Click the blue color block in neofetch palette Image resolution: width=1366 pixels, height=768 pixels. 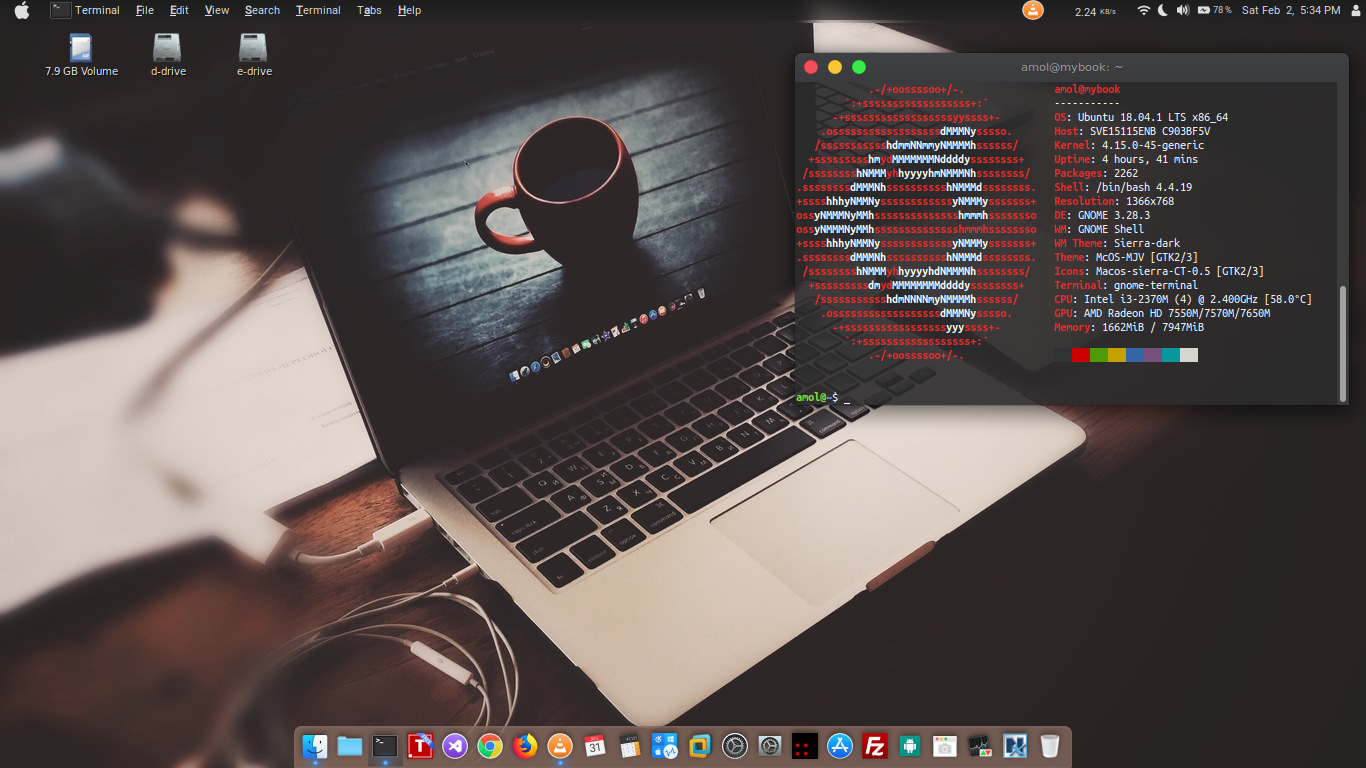(x=1135, y=355)
